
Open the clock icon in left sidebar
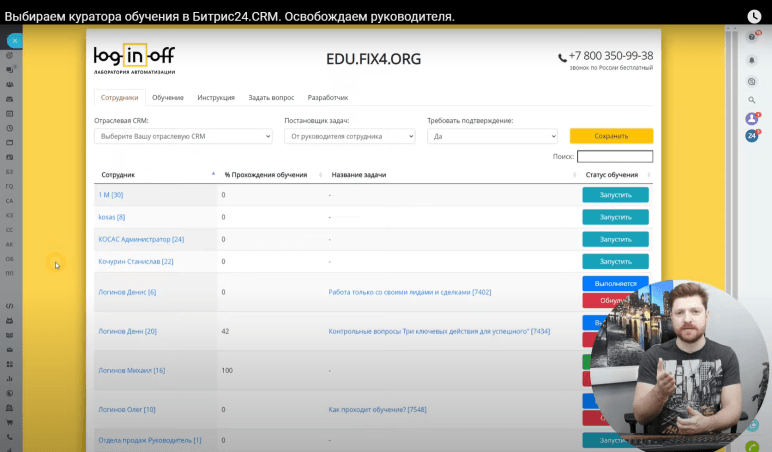[x=9, y=128]
